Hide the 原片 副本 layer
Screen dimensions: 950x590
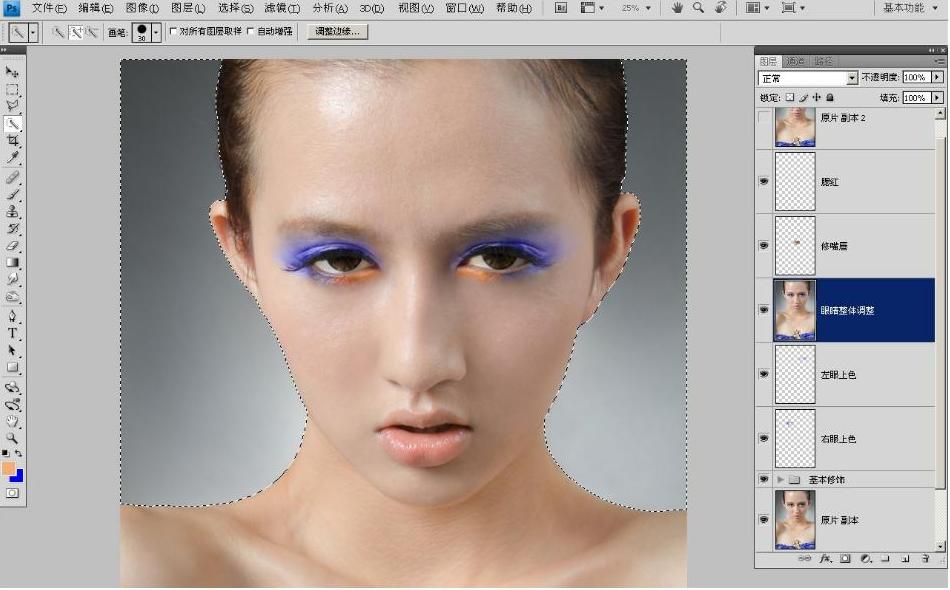[764, 520]
